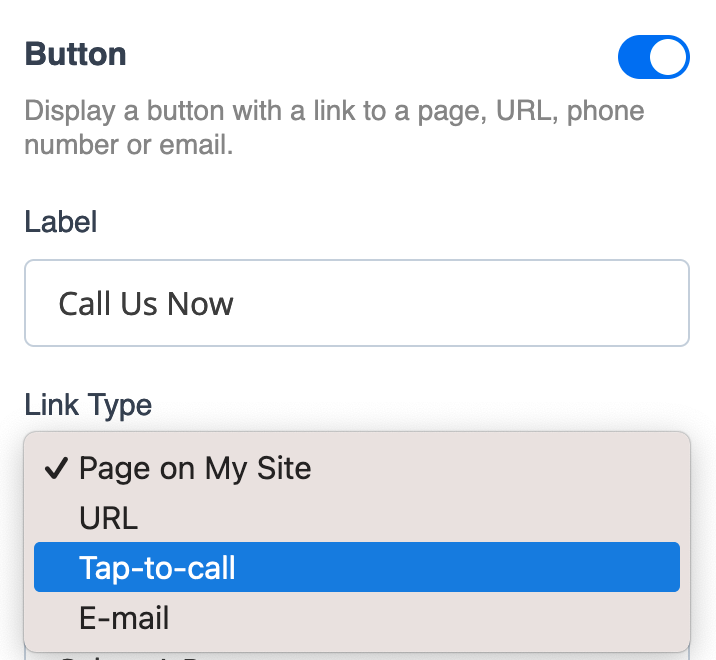Click the bold "Button" section heading
The width and height of the screenshot is (716, 660).
75,54
